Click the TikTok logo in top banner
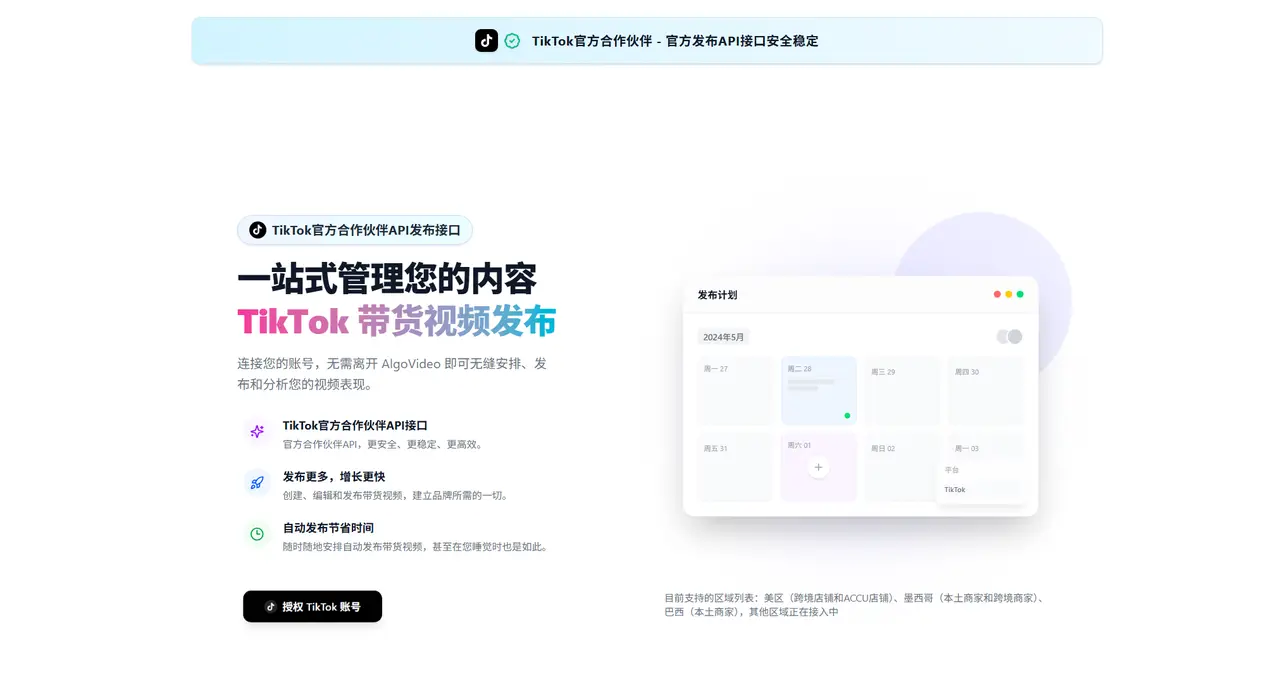This screenshot has width=1280, height=694. point(486,40)
